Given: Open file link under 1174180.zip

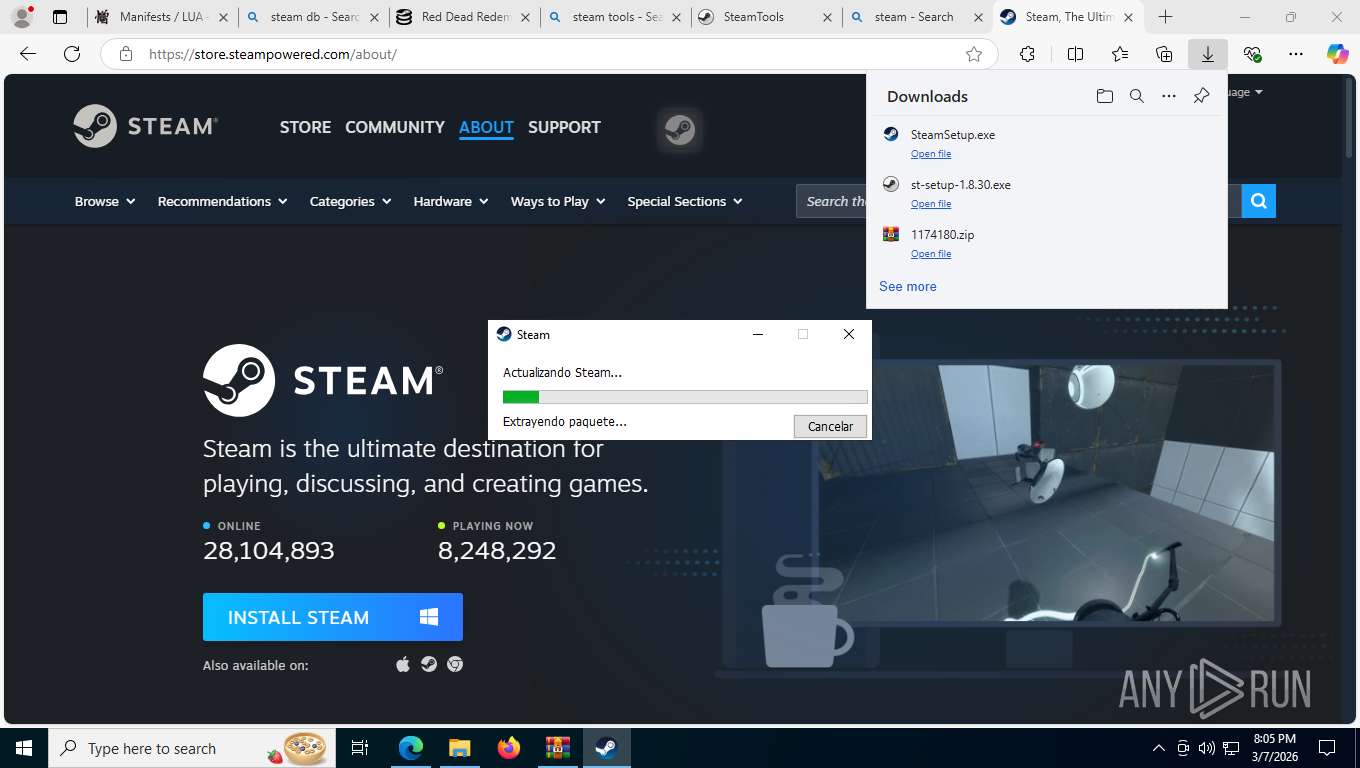Looking at the screenshot, I should point(931,254).
